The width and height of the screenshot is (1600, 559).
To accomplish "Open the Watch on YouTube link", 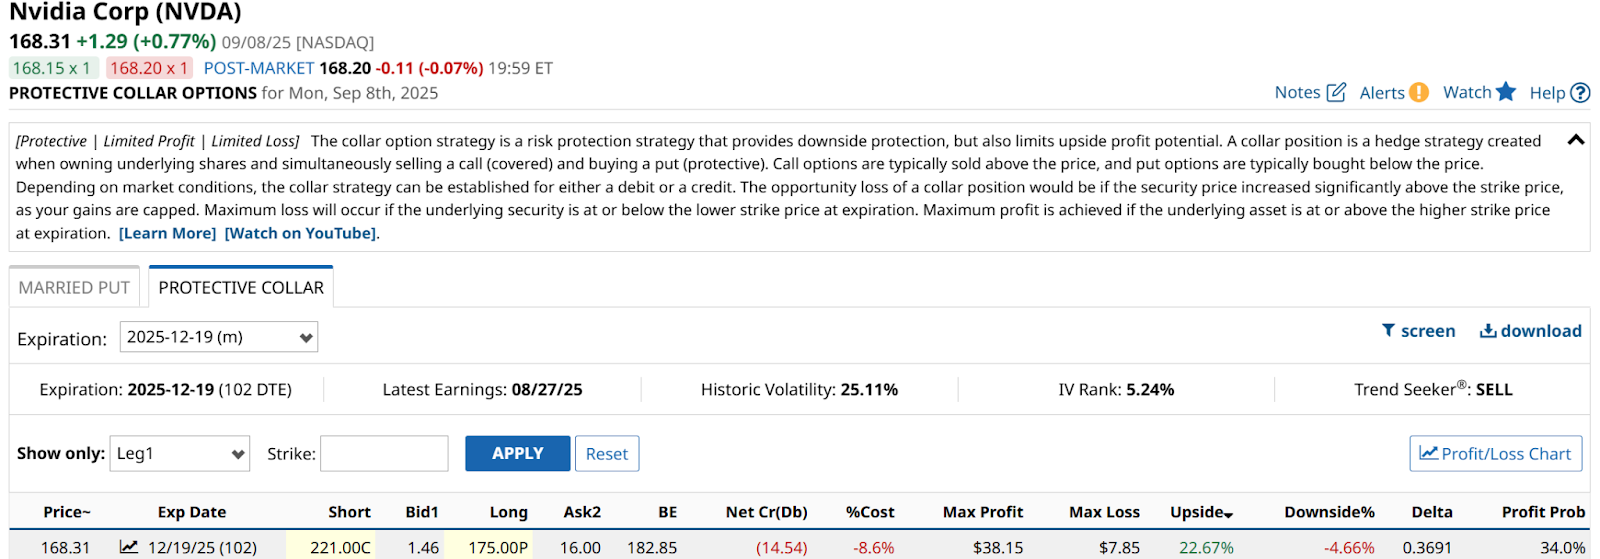I will click(x=300, y=233).
